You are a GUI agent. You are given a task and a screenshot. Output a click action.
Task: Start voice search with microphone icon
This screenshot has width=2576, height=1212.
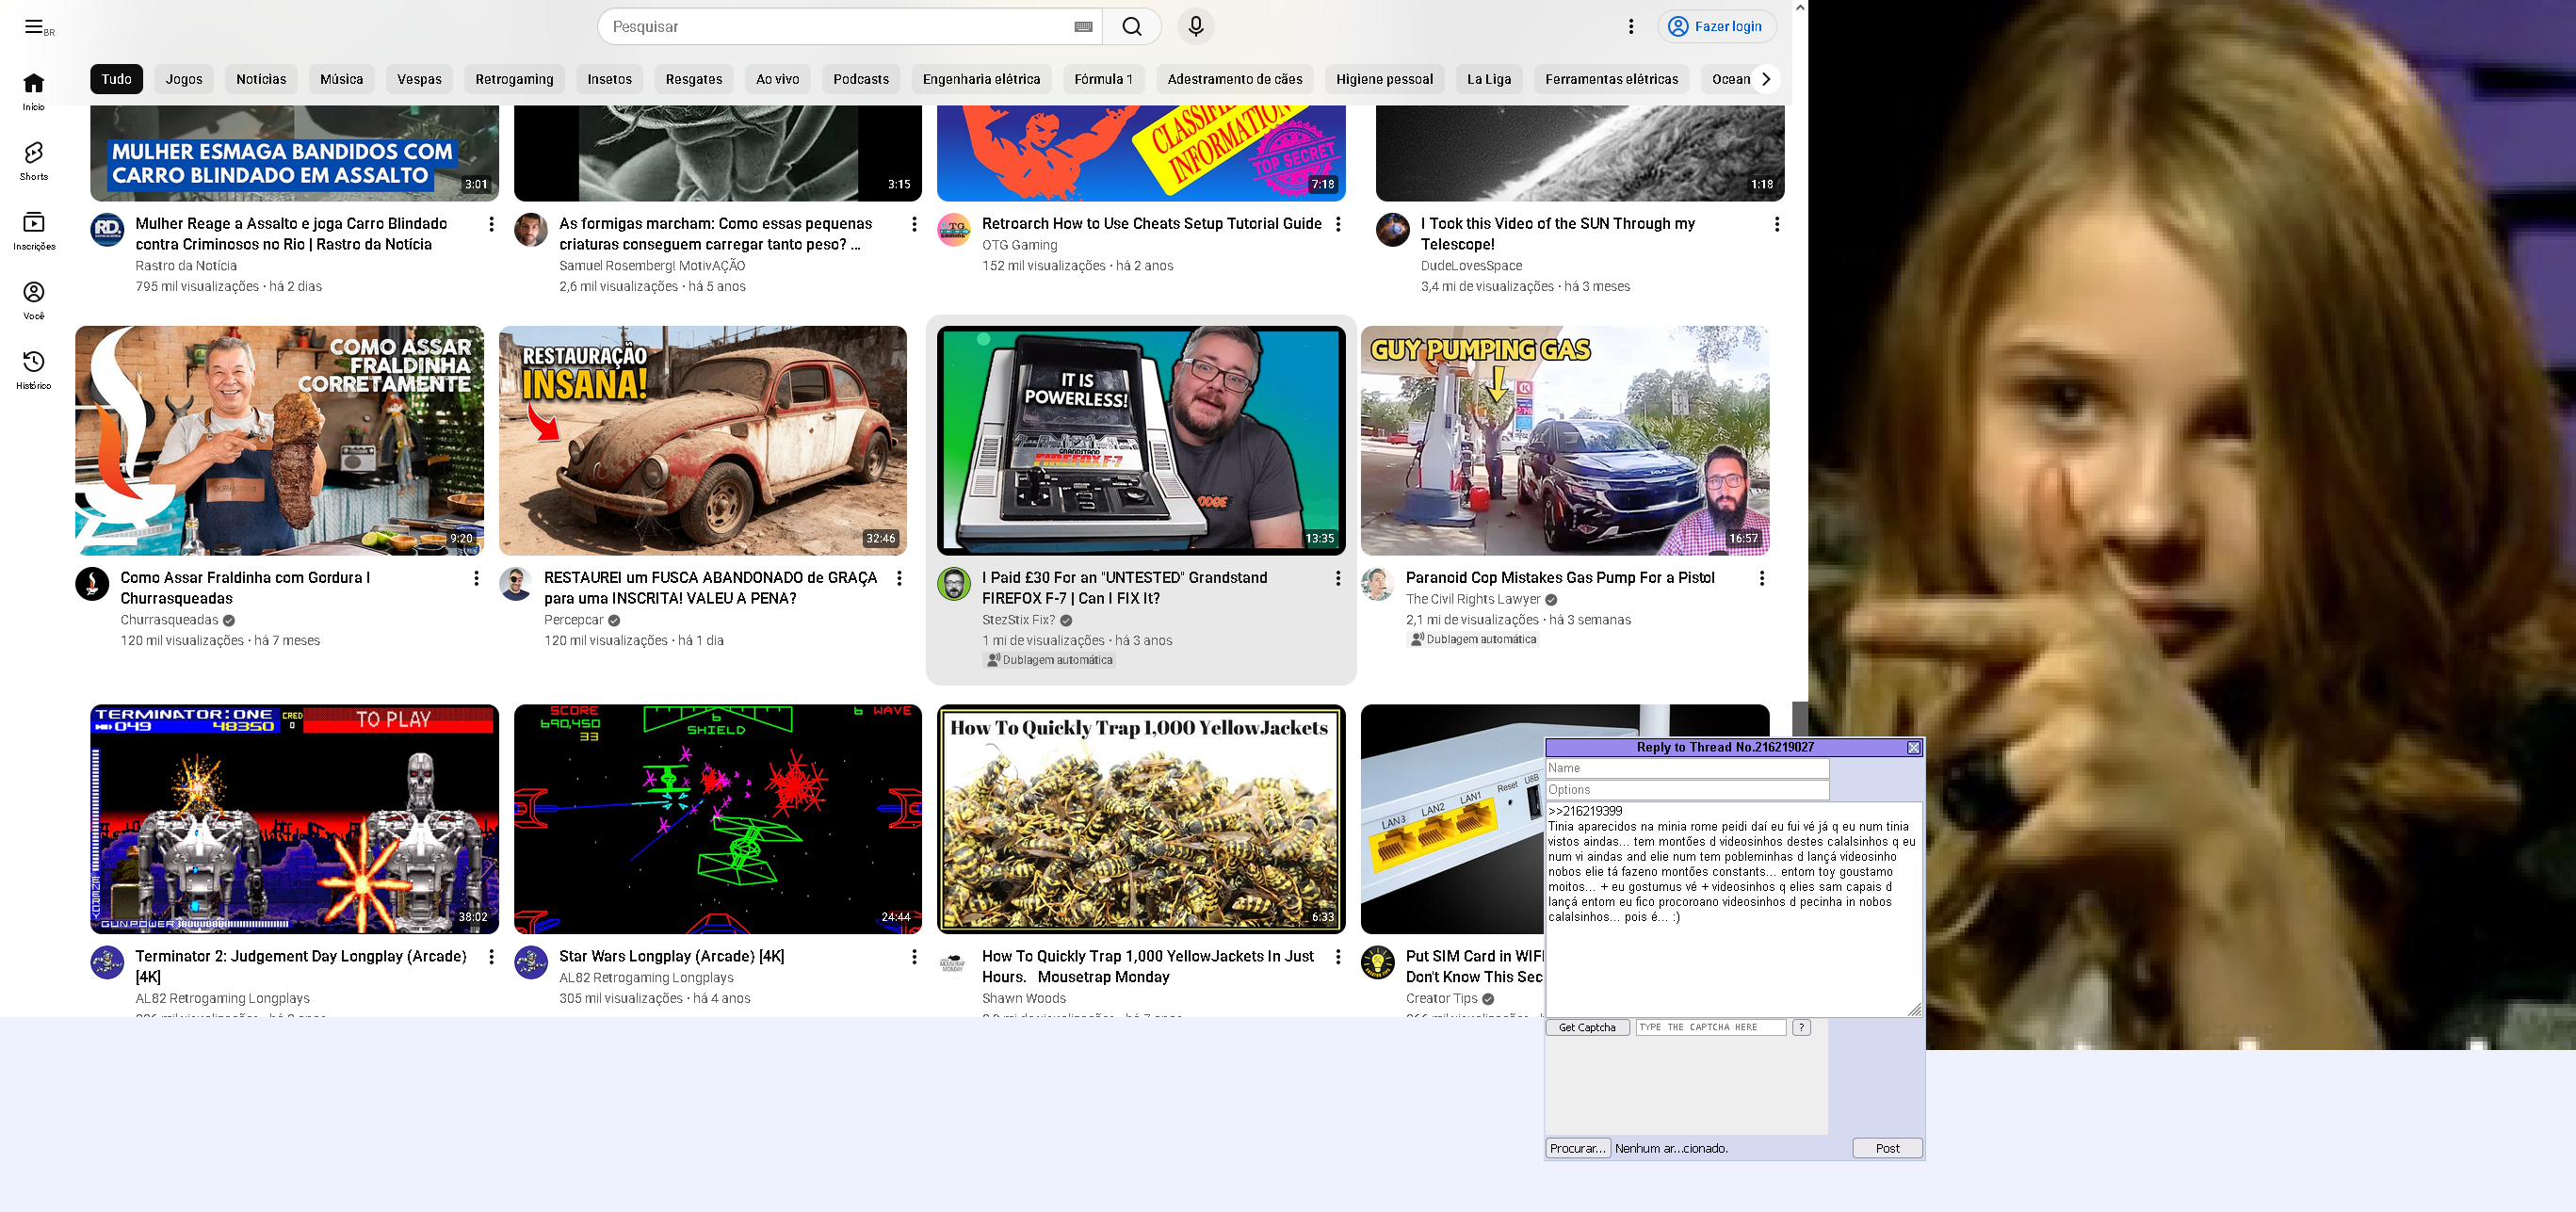pyautogui.click(x=1195, y=27)
